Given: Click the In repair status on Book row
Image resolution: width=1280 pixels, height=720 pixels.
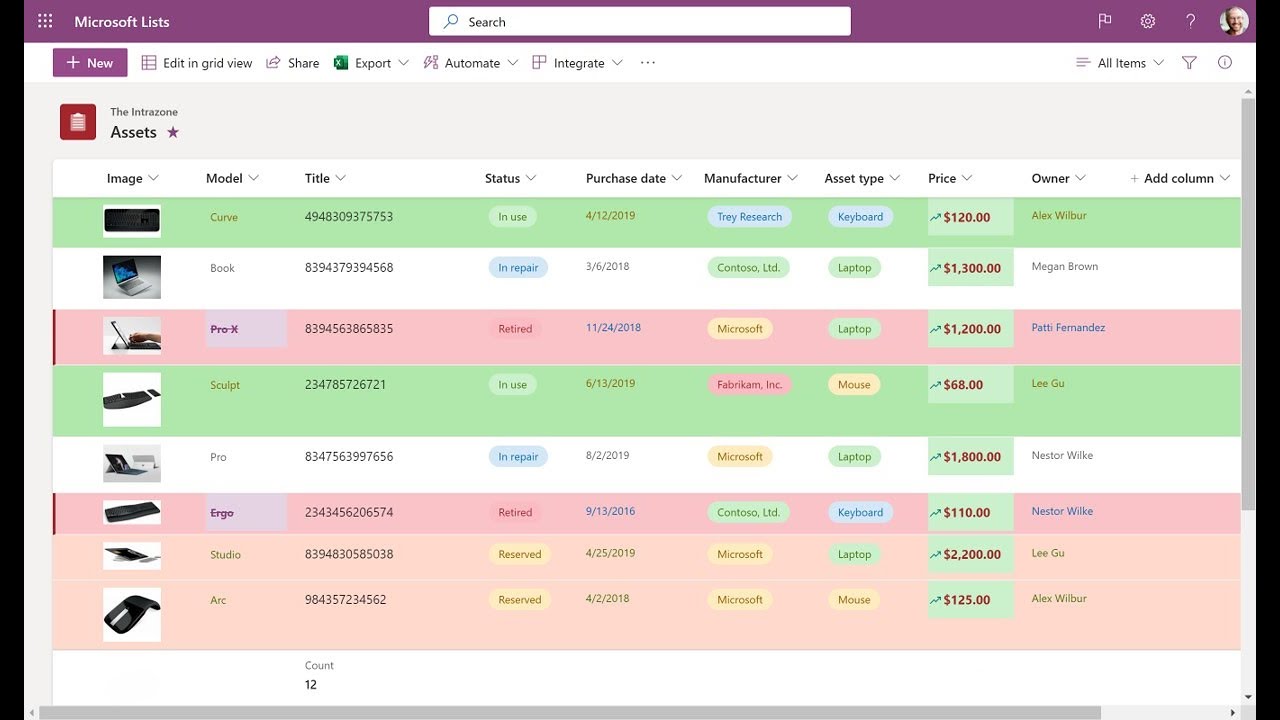Looking at the screenshot, I should (518, 268).
